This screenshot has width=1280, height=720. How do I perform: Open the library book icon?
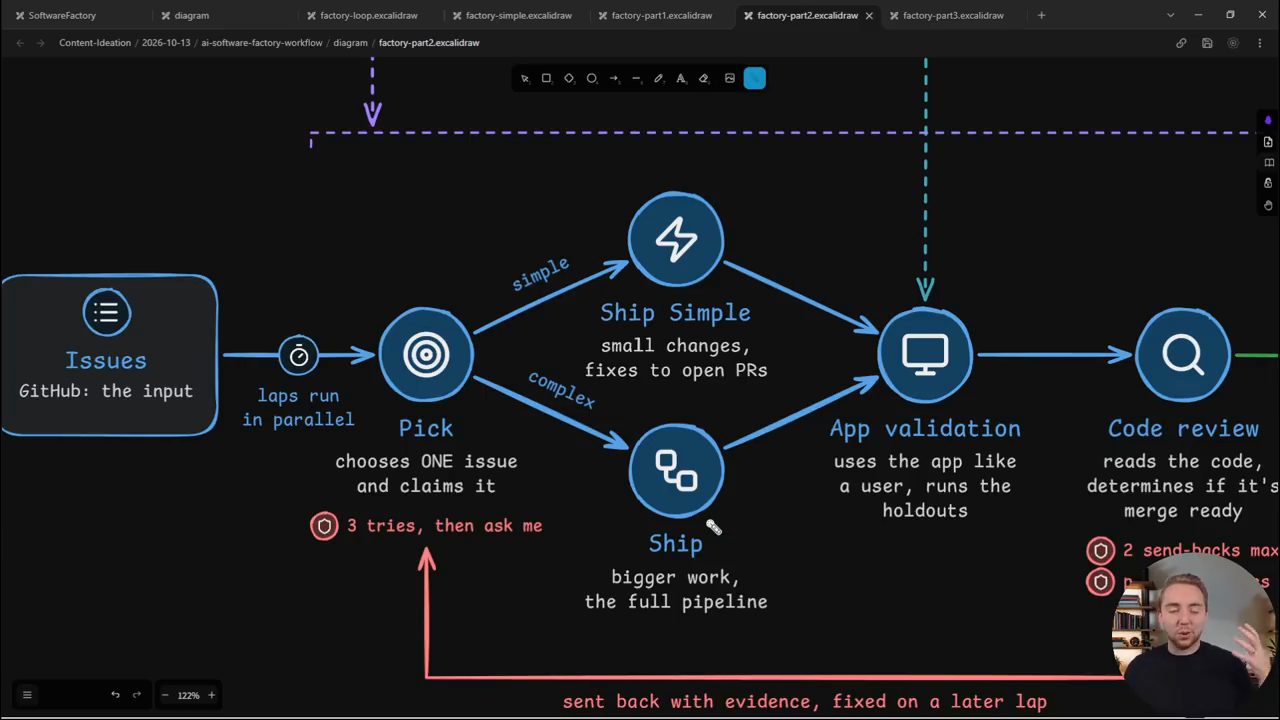click(1268, 163)
